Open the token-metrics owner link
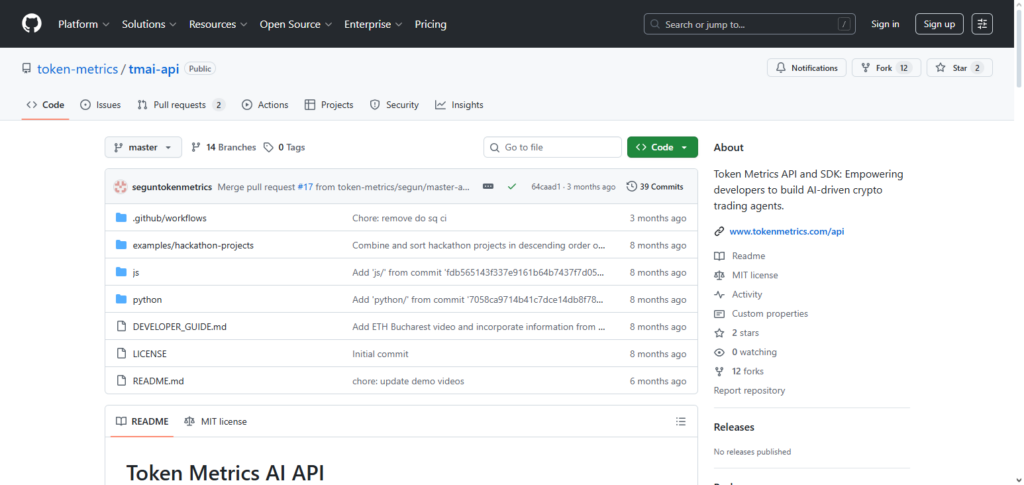Viewport: 1024px width, 485px height. 78,69
